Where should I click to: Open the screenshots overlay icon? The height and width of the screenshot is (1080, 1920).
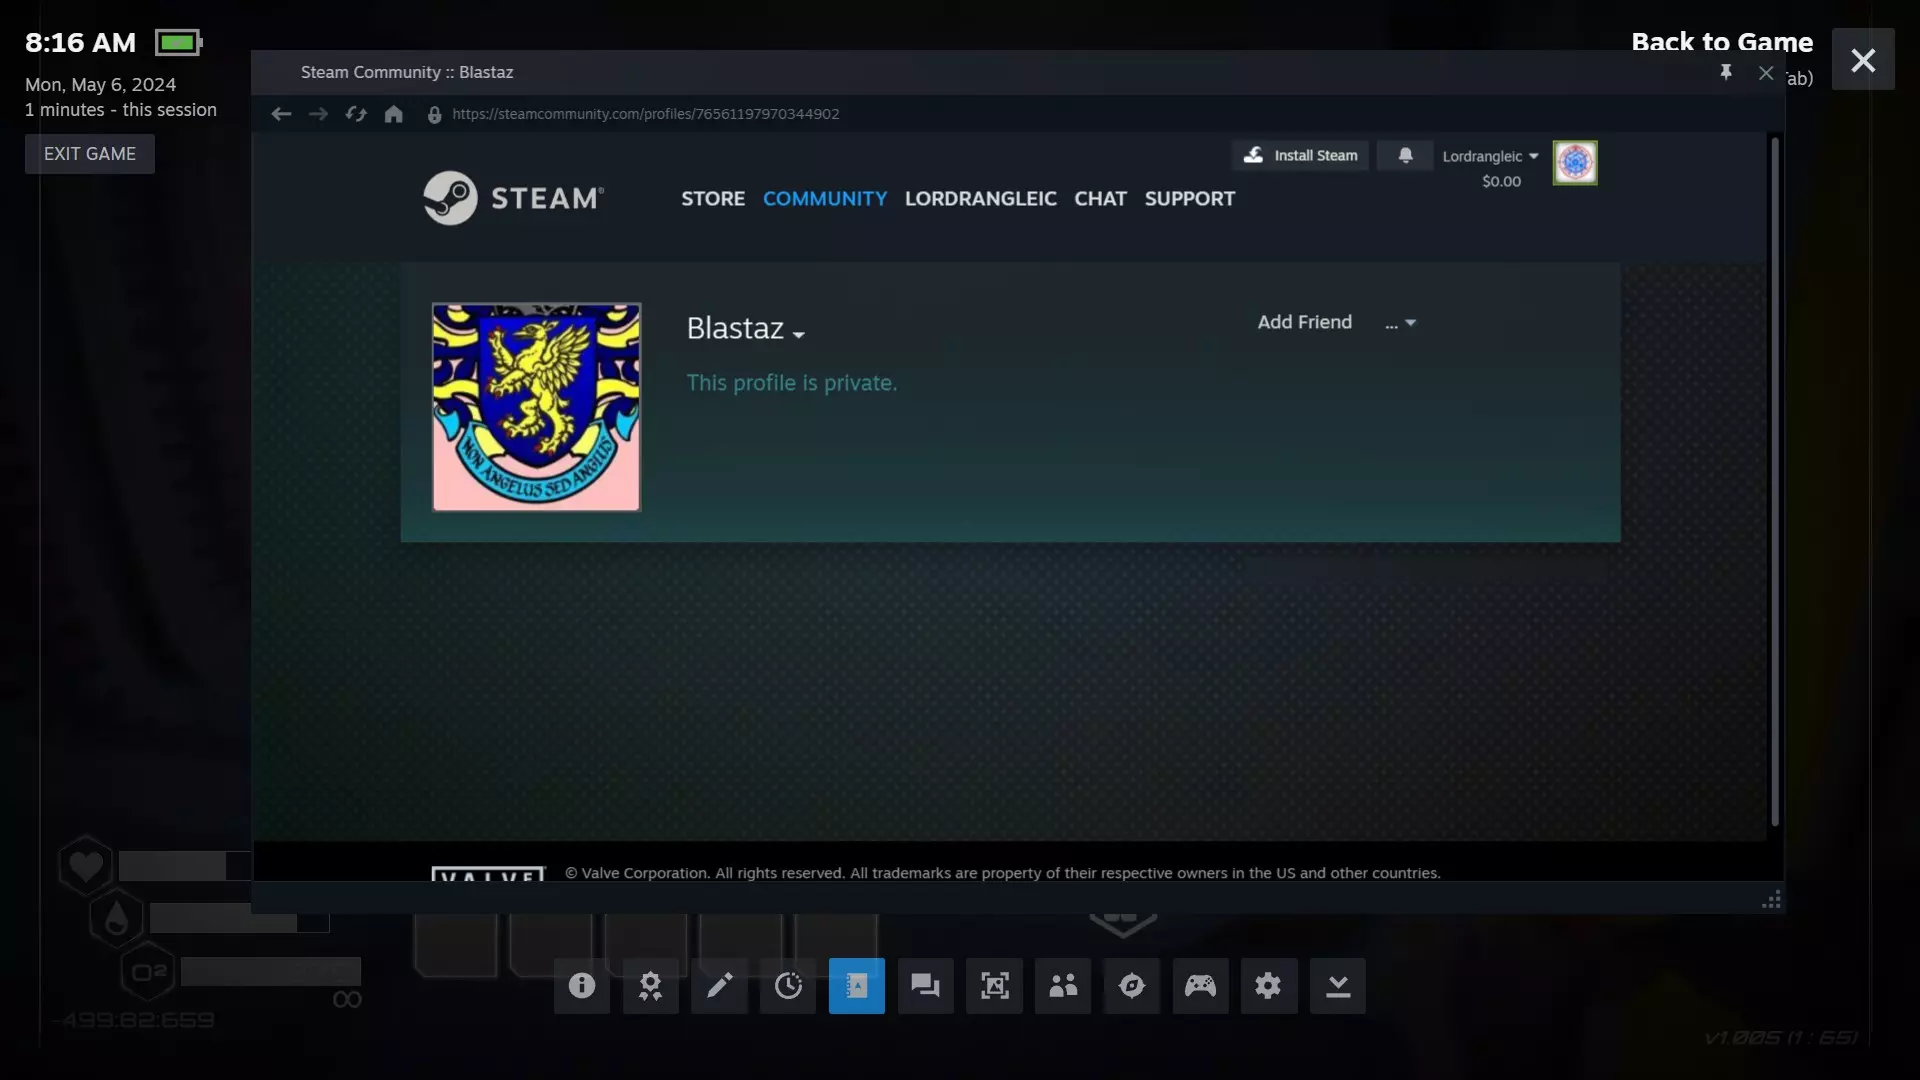tap(994, 986)
